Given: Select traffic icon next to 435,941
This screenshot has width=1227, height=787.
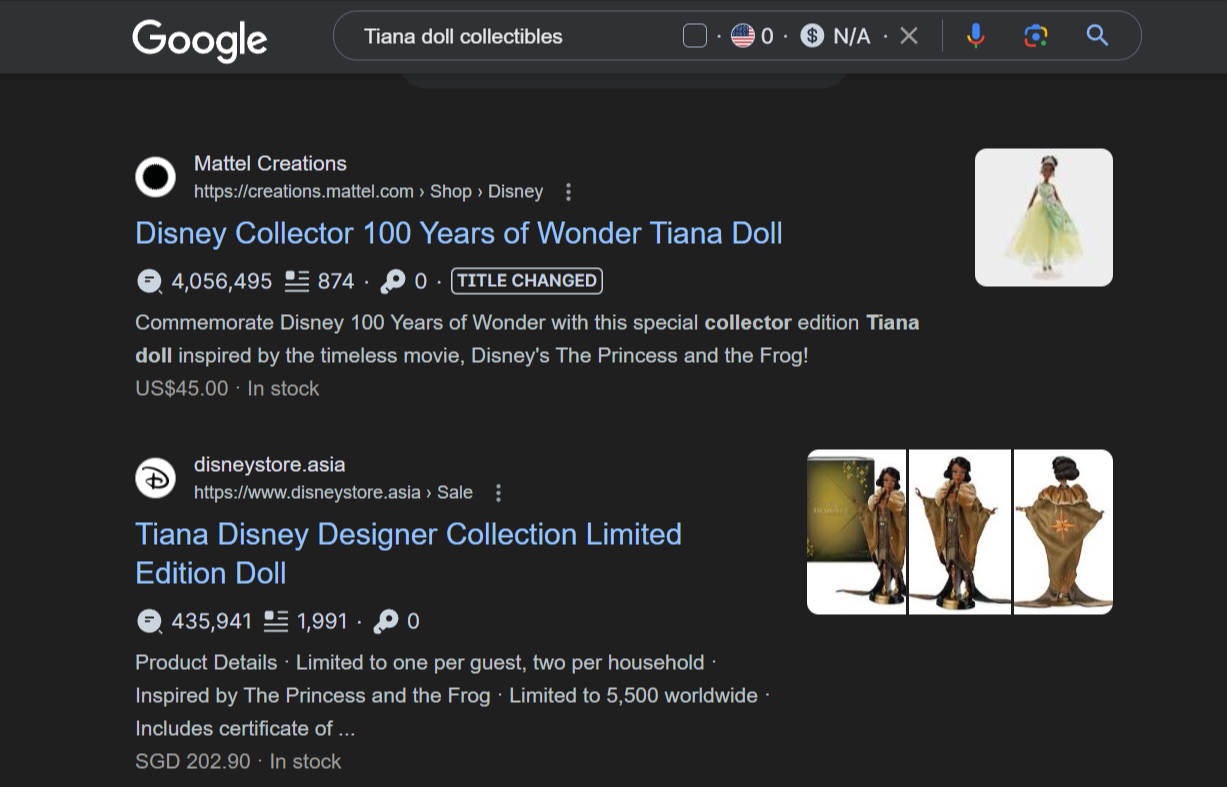Looking at the screenshot, I should (149, 621).
